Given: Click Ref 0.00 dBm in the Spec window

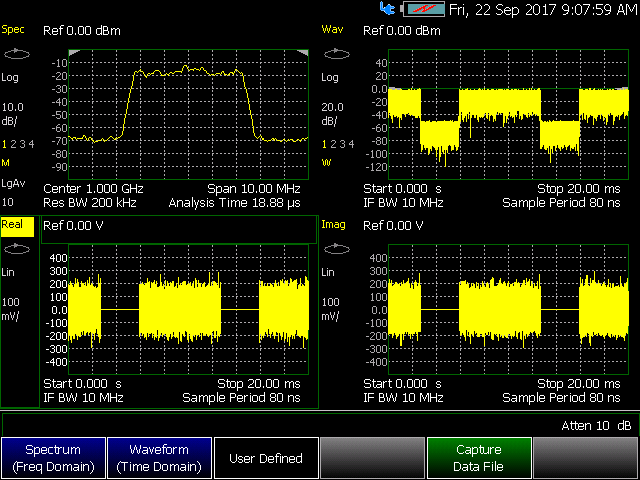Looking at the screenshot, I should (82, 31).
